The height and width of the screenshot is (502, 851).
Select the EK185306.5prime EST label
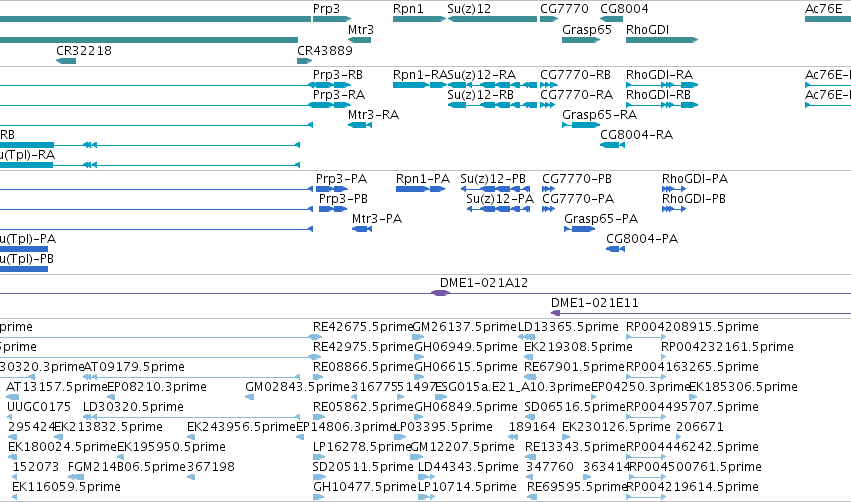tap(743, 387)
